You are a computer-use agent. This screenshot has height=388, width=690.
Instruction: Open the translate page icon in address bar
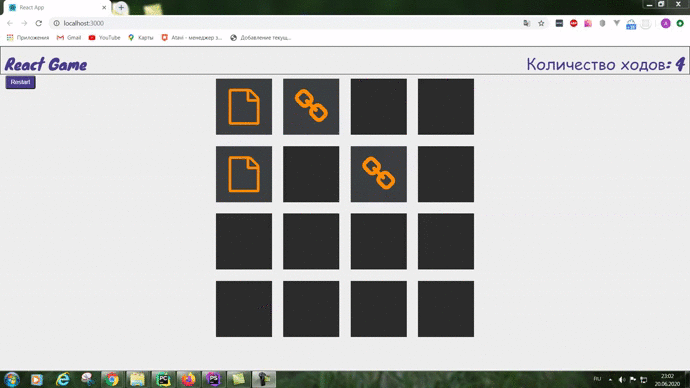tap(527, 23)
